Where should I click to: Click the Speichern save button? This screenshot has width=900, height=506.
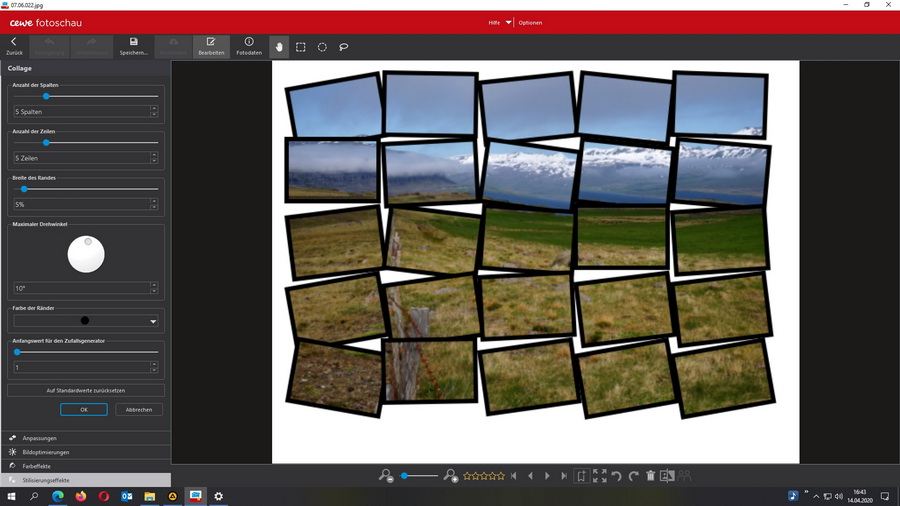133,47
